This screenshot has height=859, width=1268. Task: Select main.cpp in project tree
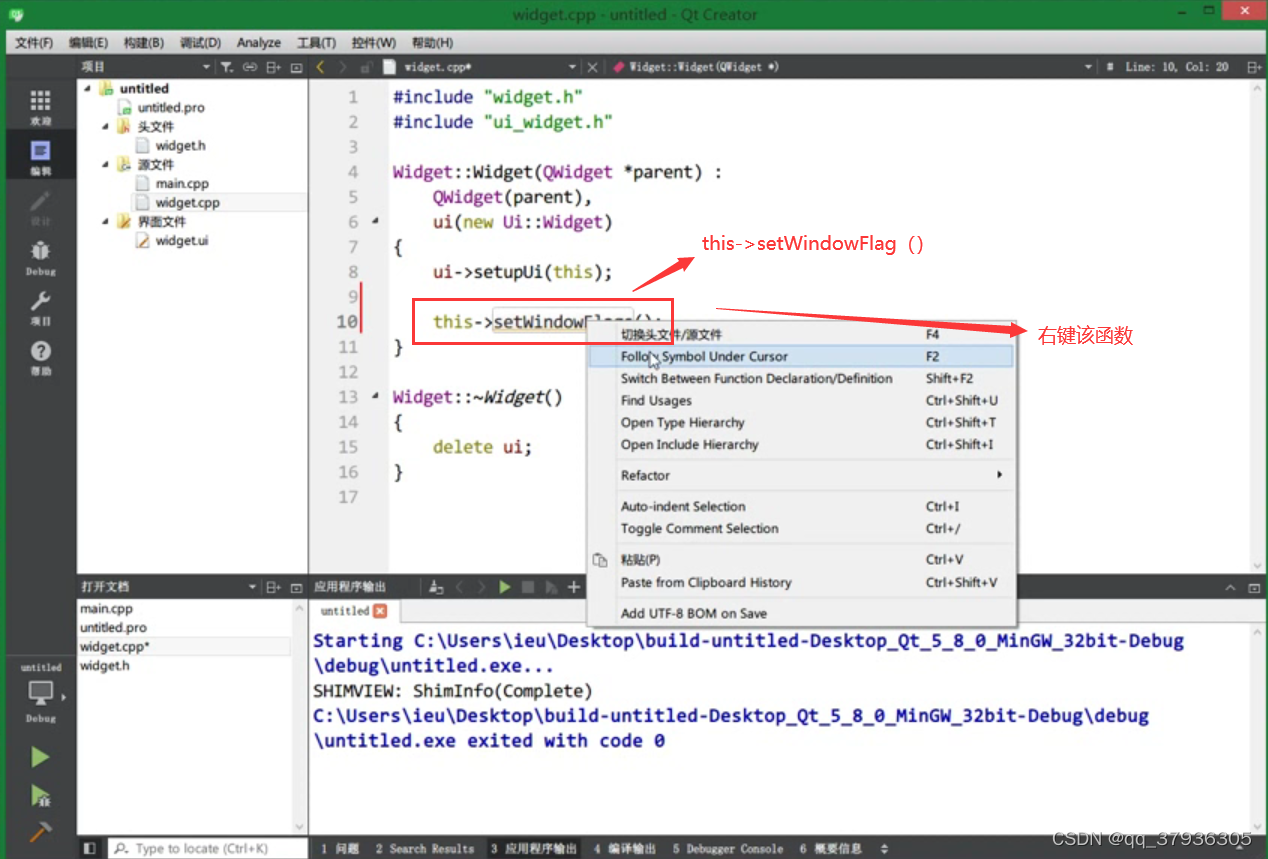(182, 183)
